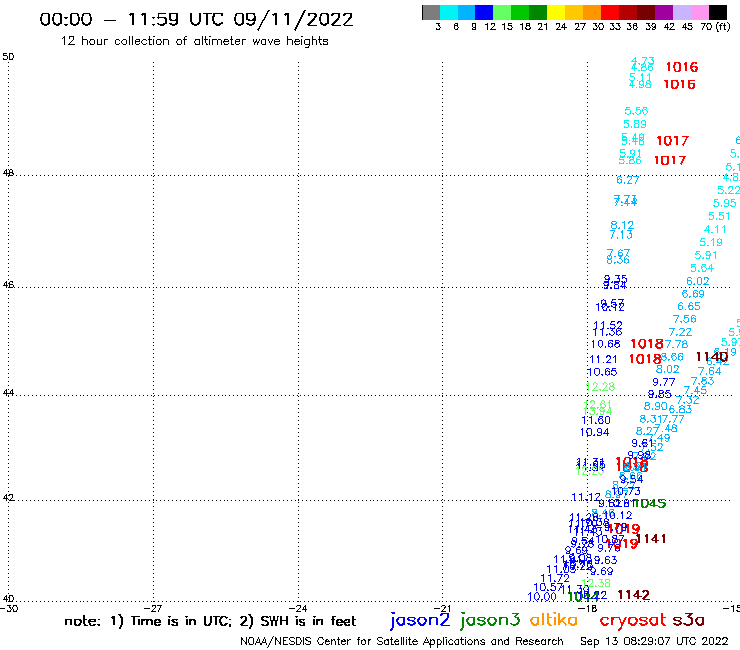Screen dimensions: 740x650
Task: Click the longitude axis label '-21'
Action: coord(442,608)
